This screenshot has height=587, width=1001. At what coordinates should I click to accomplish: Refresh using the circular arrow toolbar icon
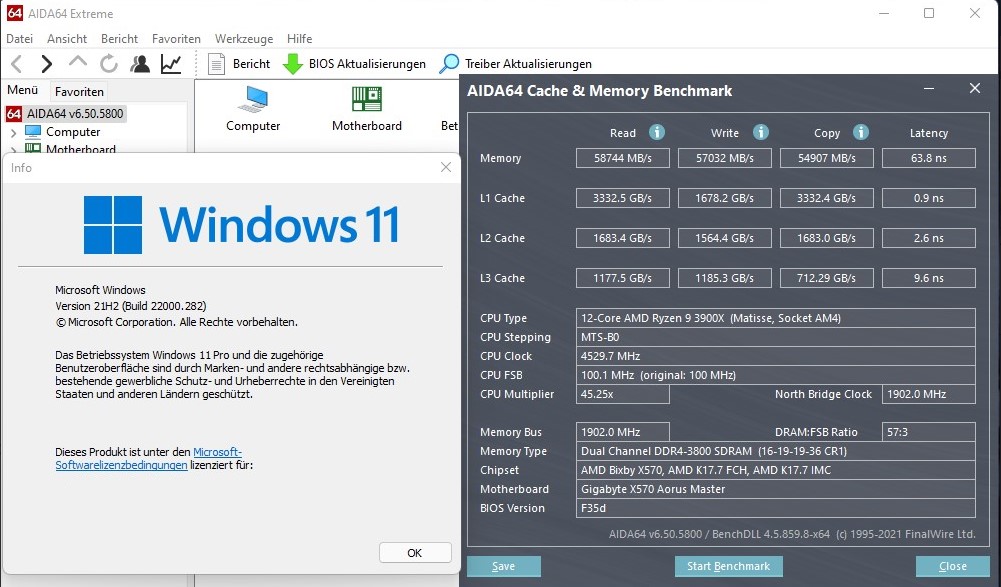(109, 64)
